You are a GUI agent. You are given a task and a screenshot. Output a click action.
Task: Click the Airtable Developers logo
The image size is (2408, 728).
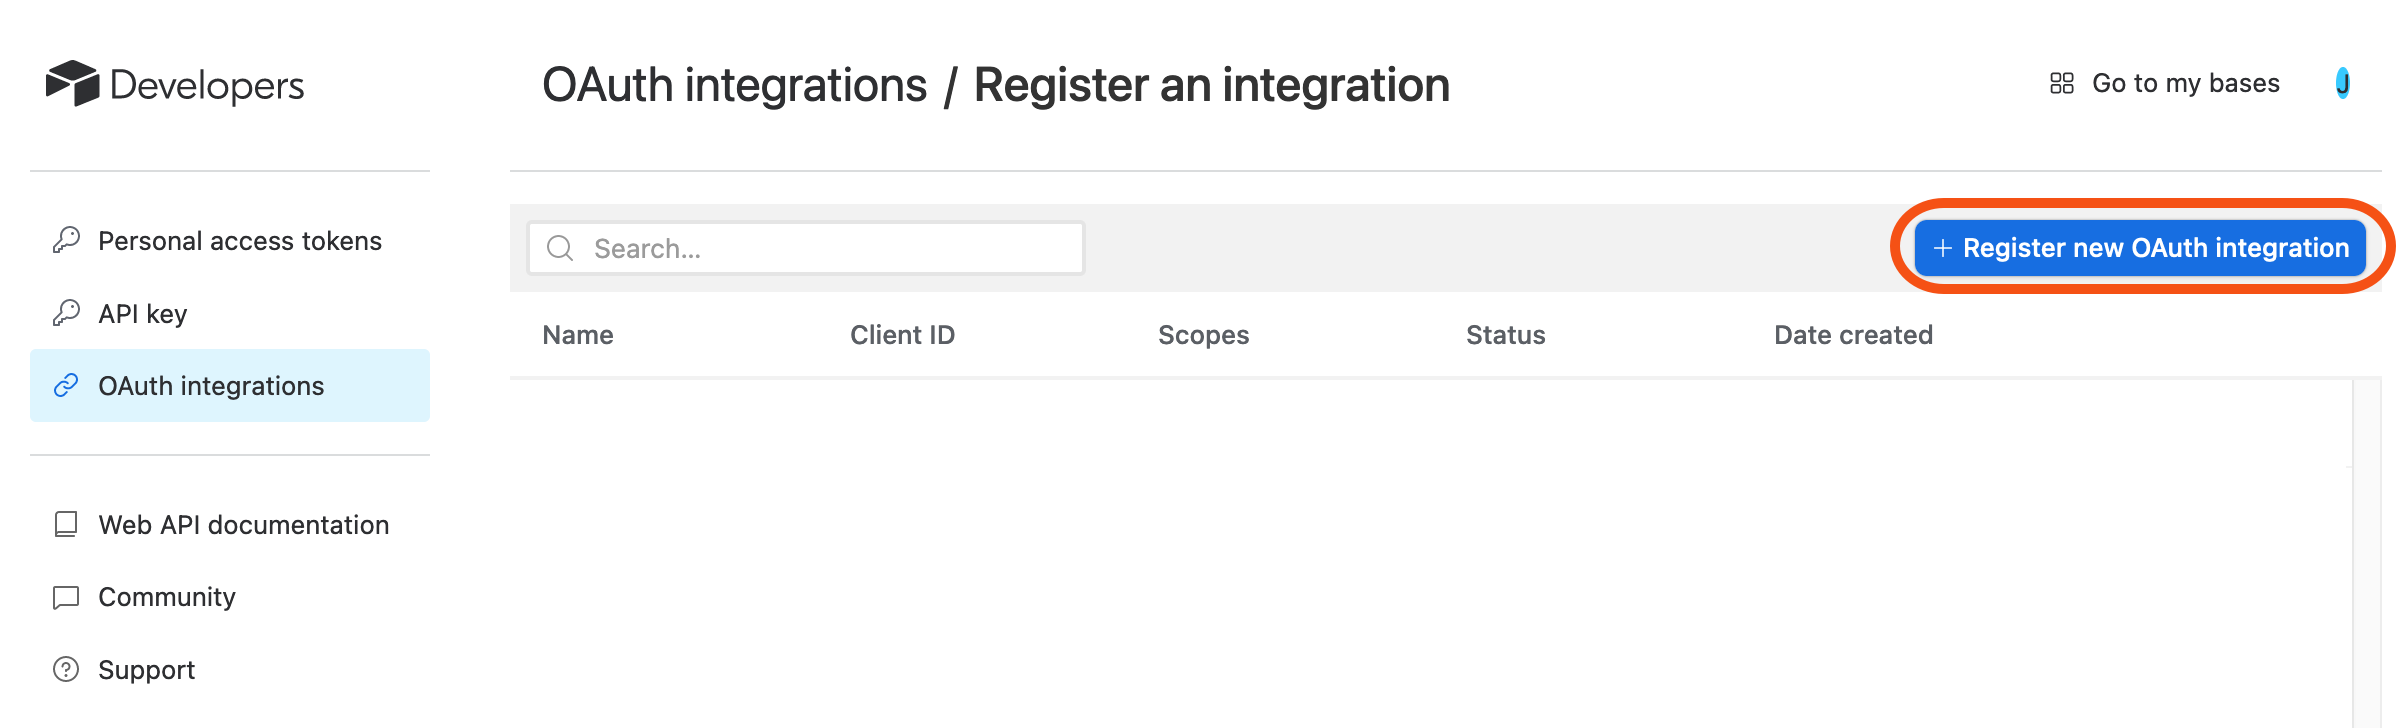[x=175, y=84]
